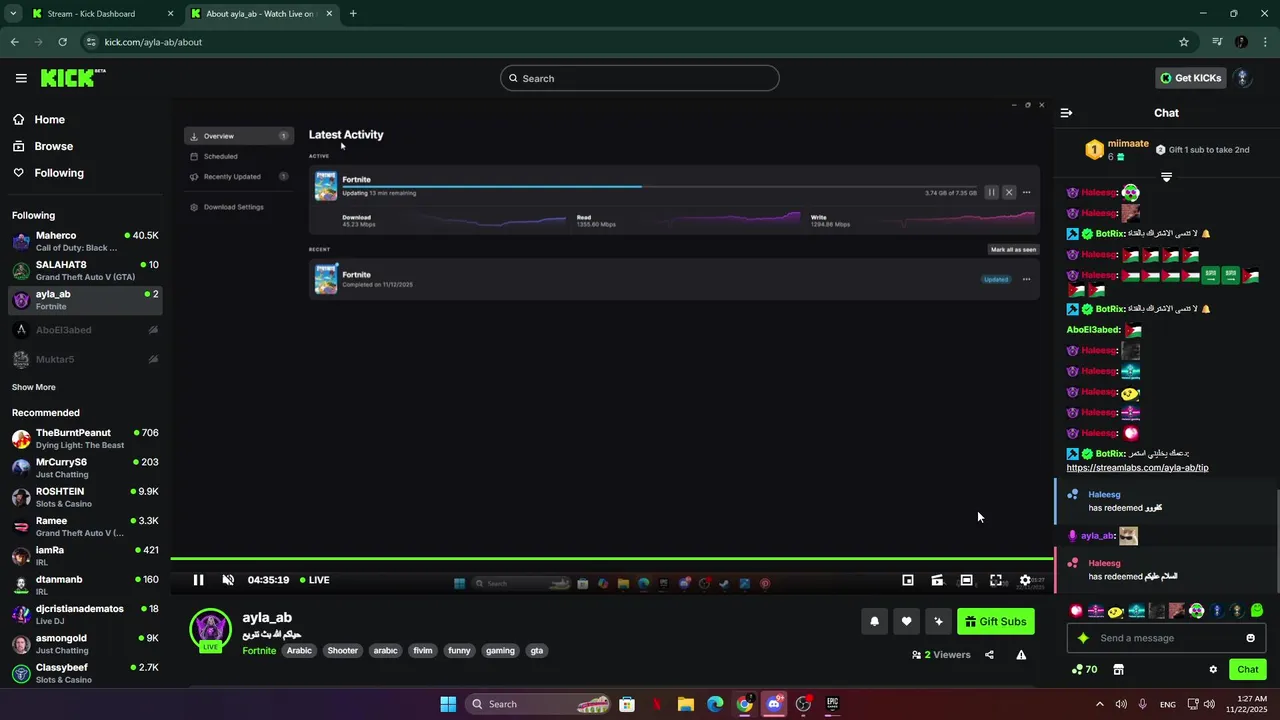Screen dimensions: 1280x720
Task: Open the hamburger sidebar menu
Action: click(x=21, y=78)
